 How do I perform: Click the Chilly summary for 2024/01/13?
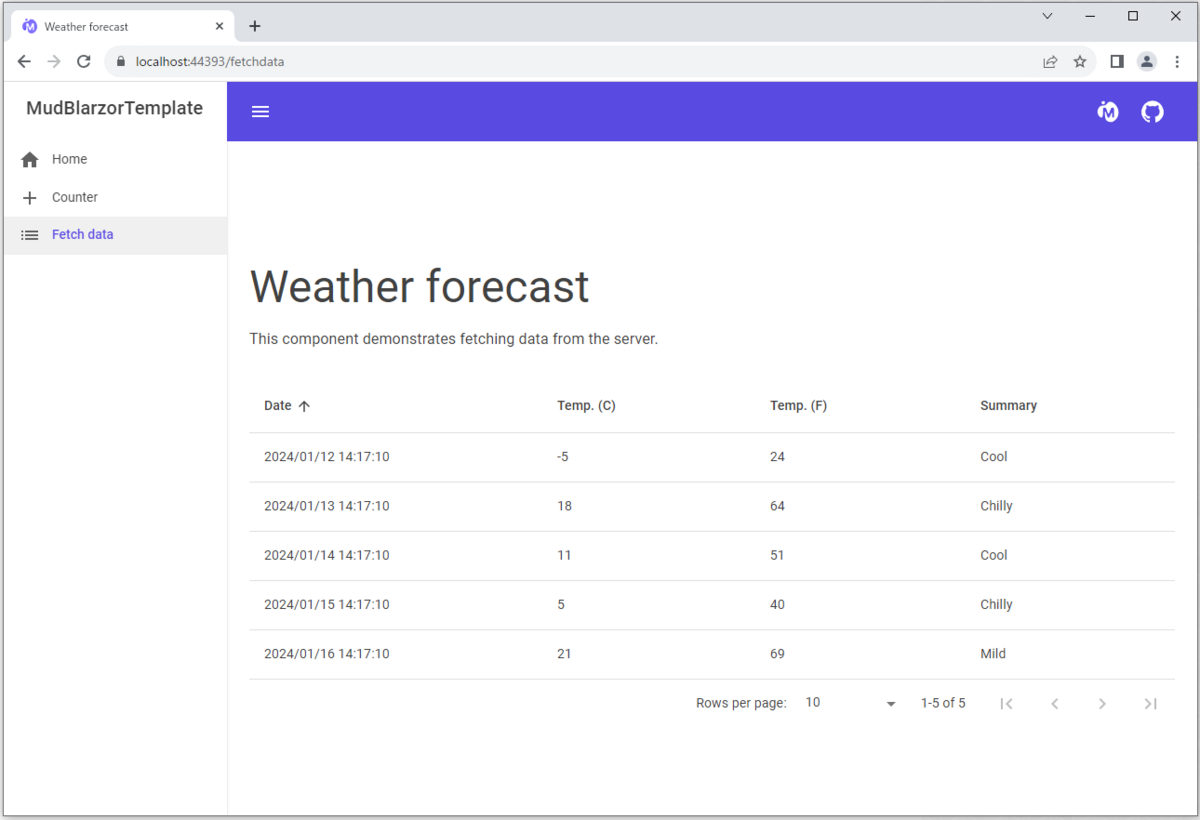[996, 506]
